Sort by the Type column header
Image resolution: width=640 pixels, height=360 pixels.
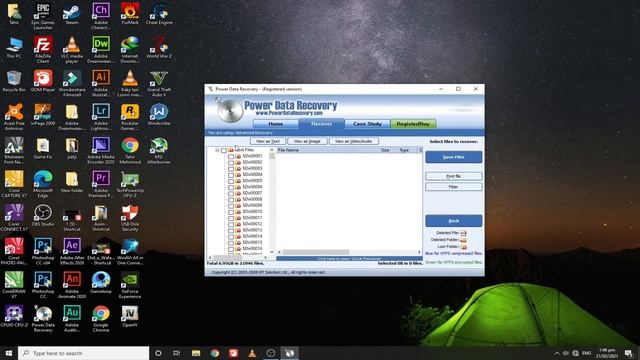click(404, 150)
